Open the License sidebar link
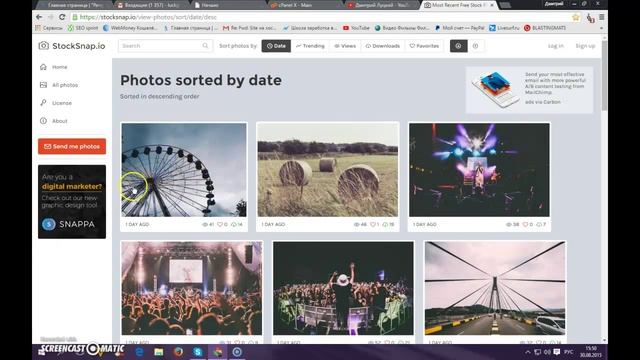This screenshot has width=640, height=360. pos(62,103)
